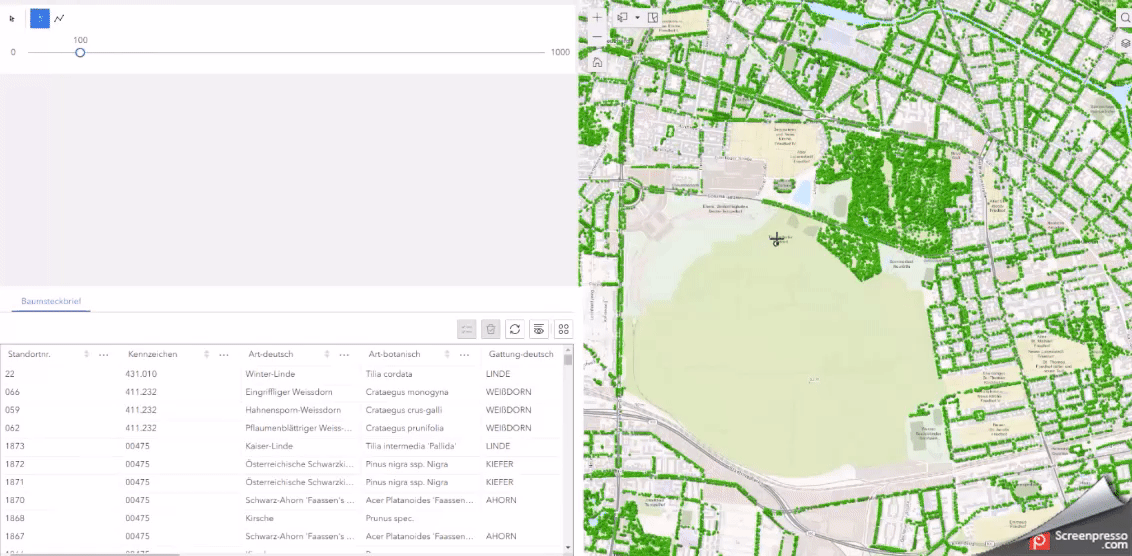Zoom in on the map
The height and width of the screenshot is (556, 1132).
point(597,17)
